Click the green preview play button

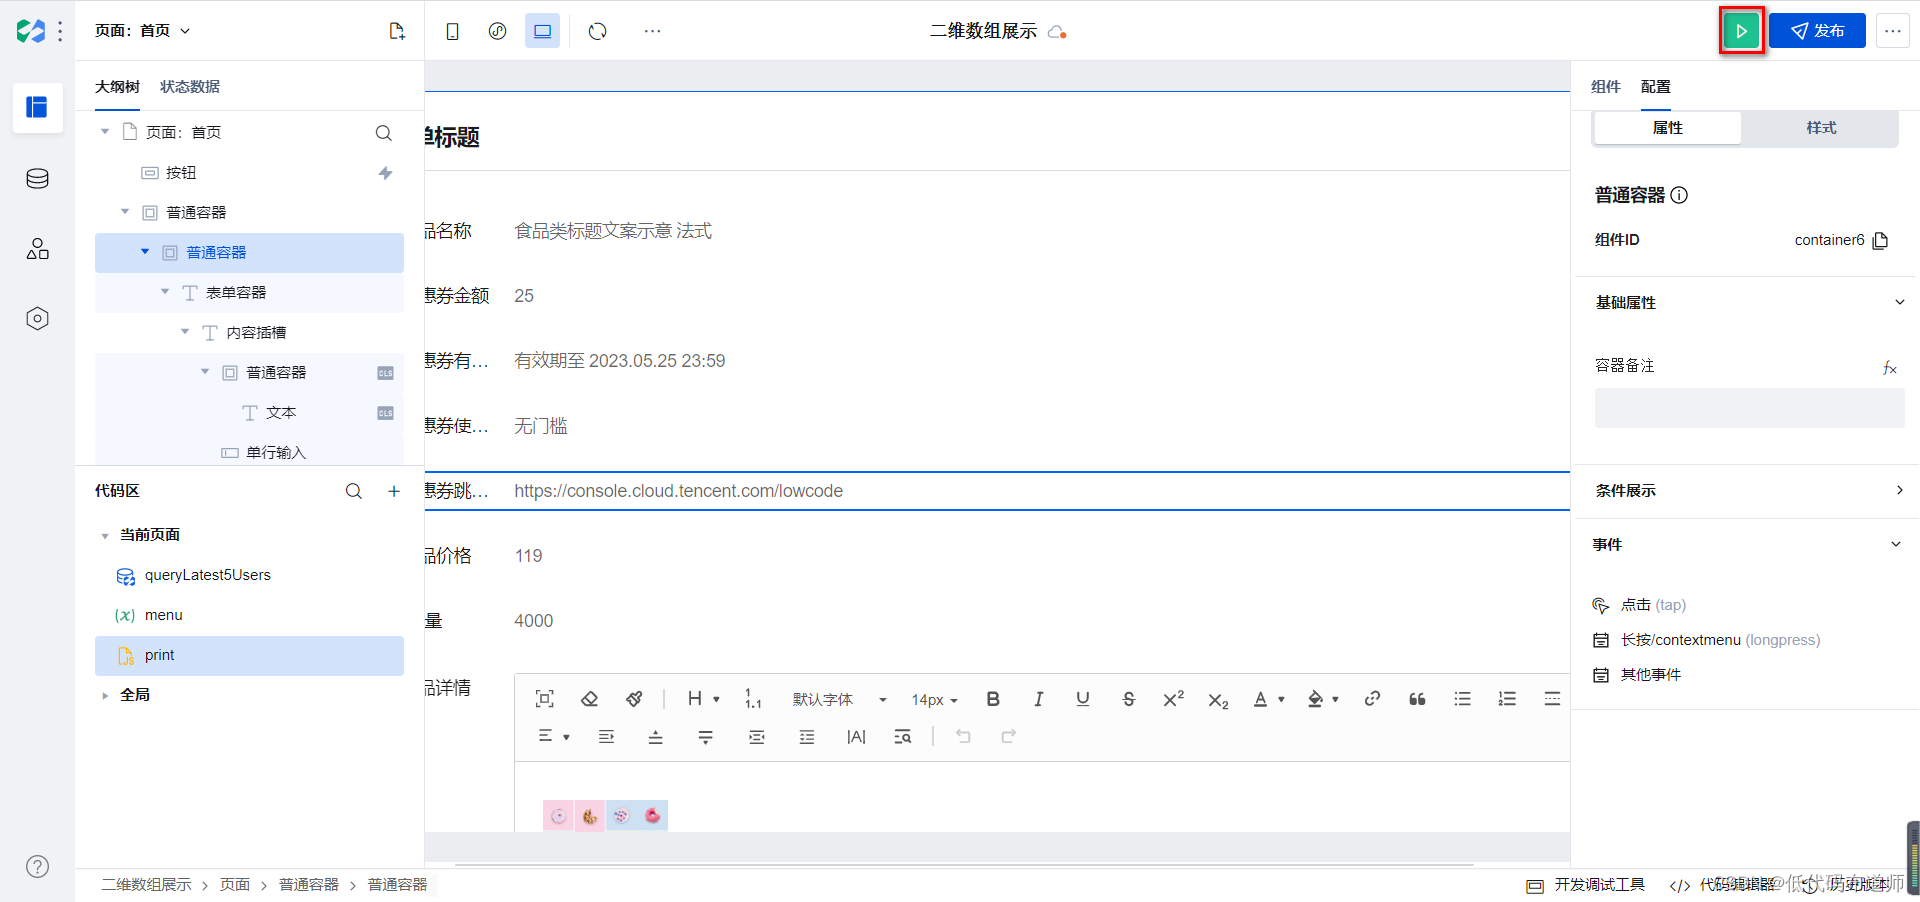coord(1741,31)
